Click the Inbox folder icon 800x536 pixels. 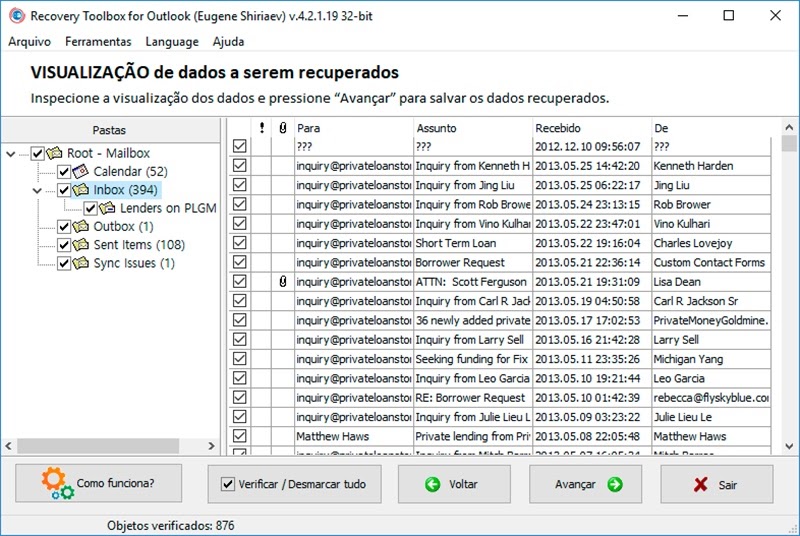(x=81, y=190)
